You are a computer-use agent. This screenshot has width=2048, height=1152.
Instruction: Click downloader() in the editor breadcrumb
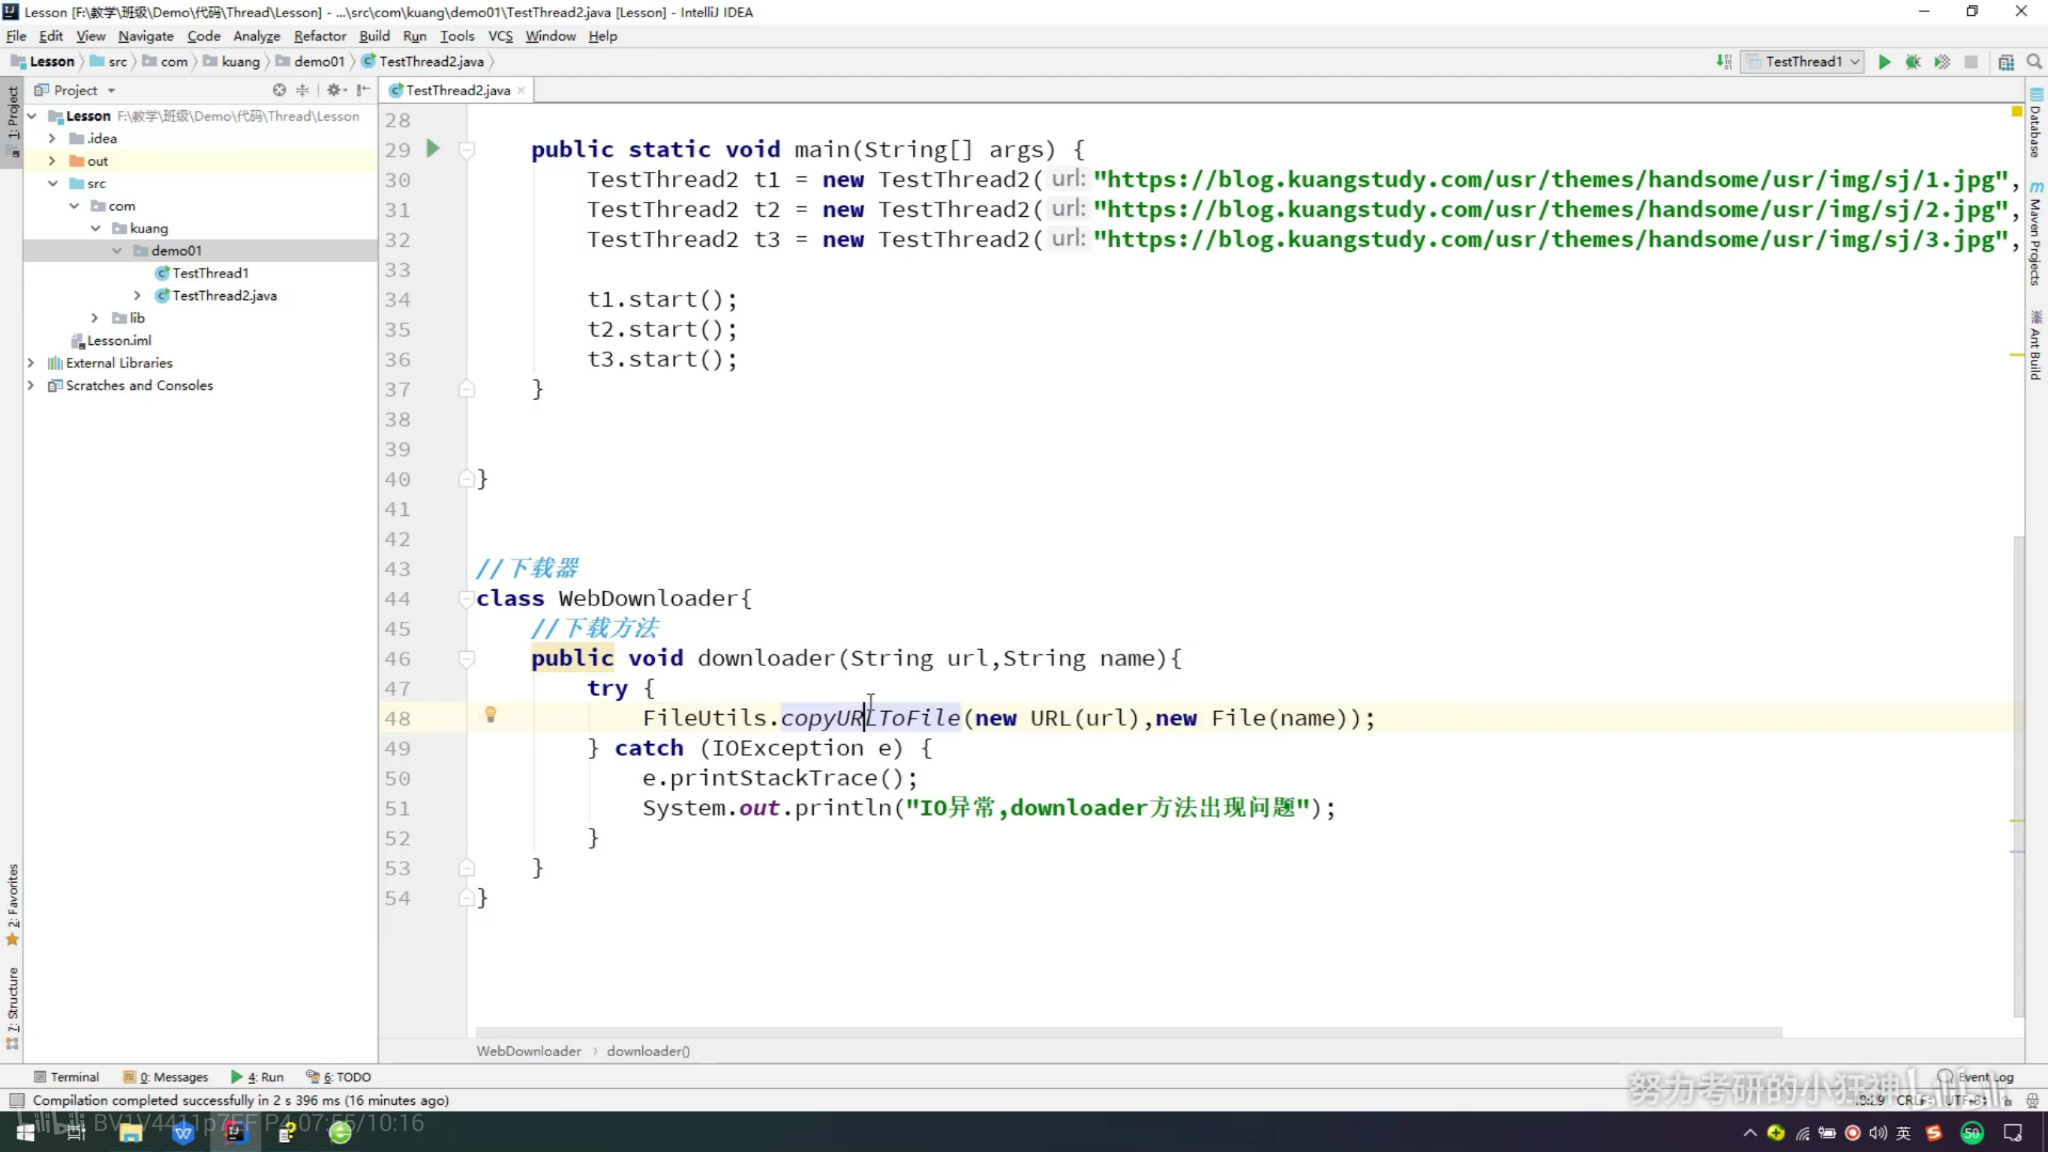click(648, 1051)
